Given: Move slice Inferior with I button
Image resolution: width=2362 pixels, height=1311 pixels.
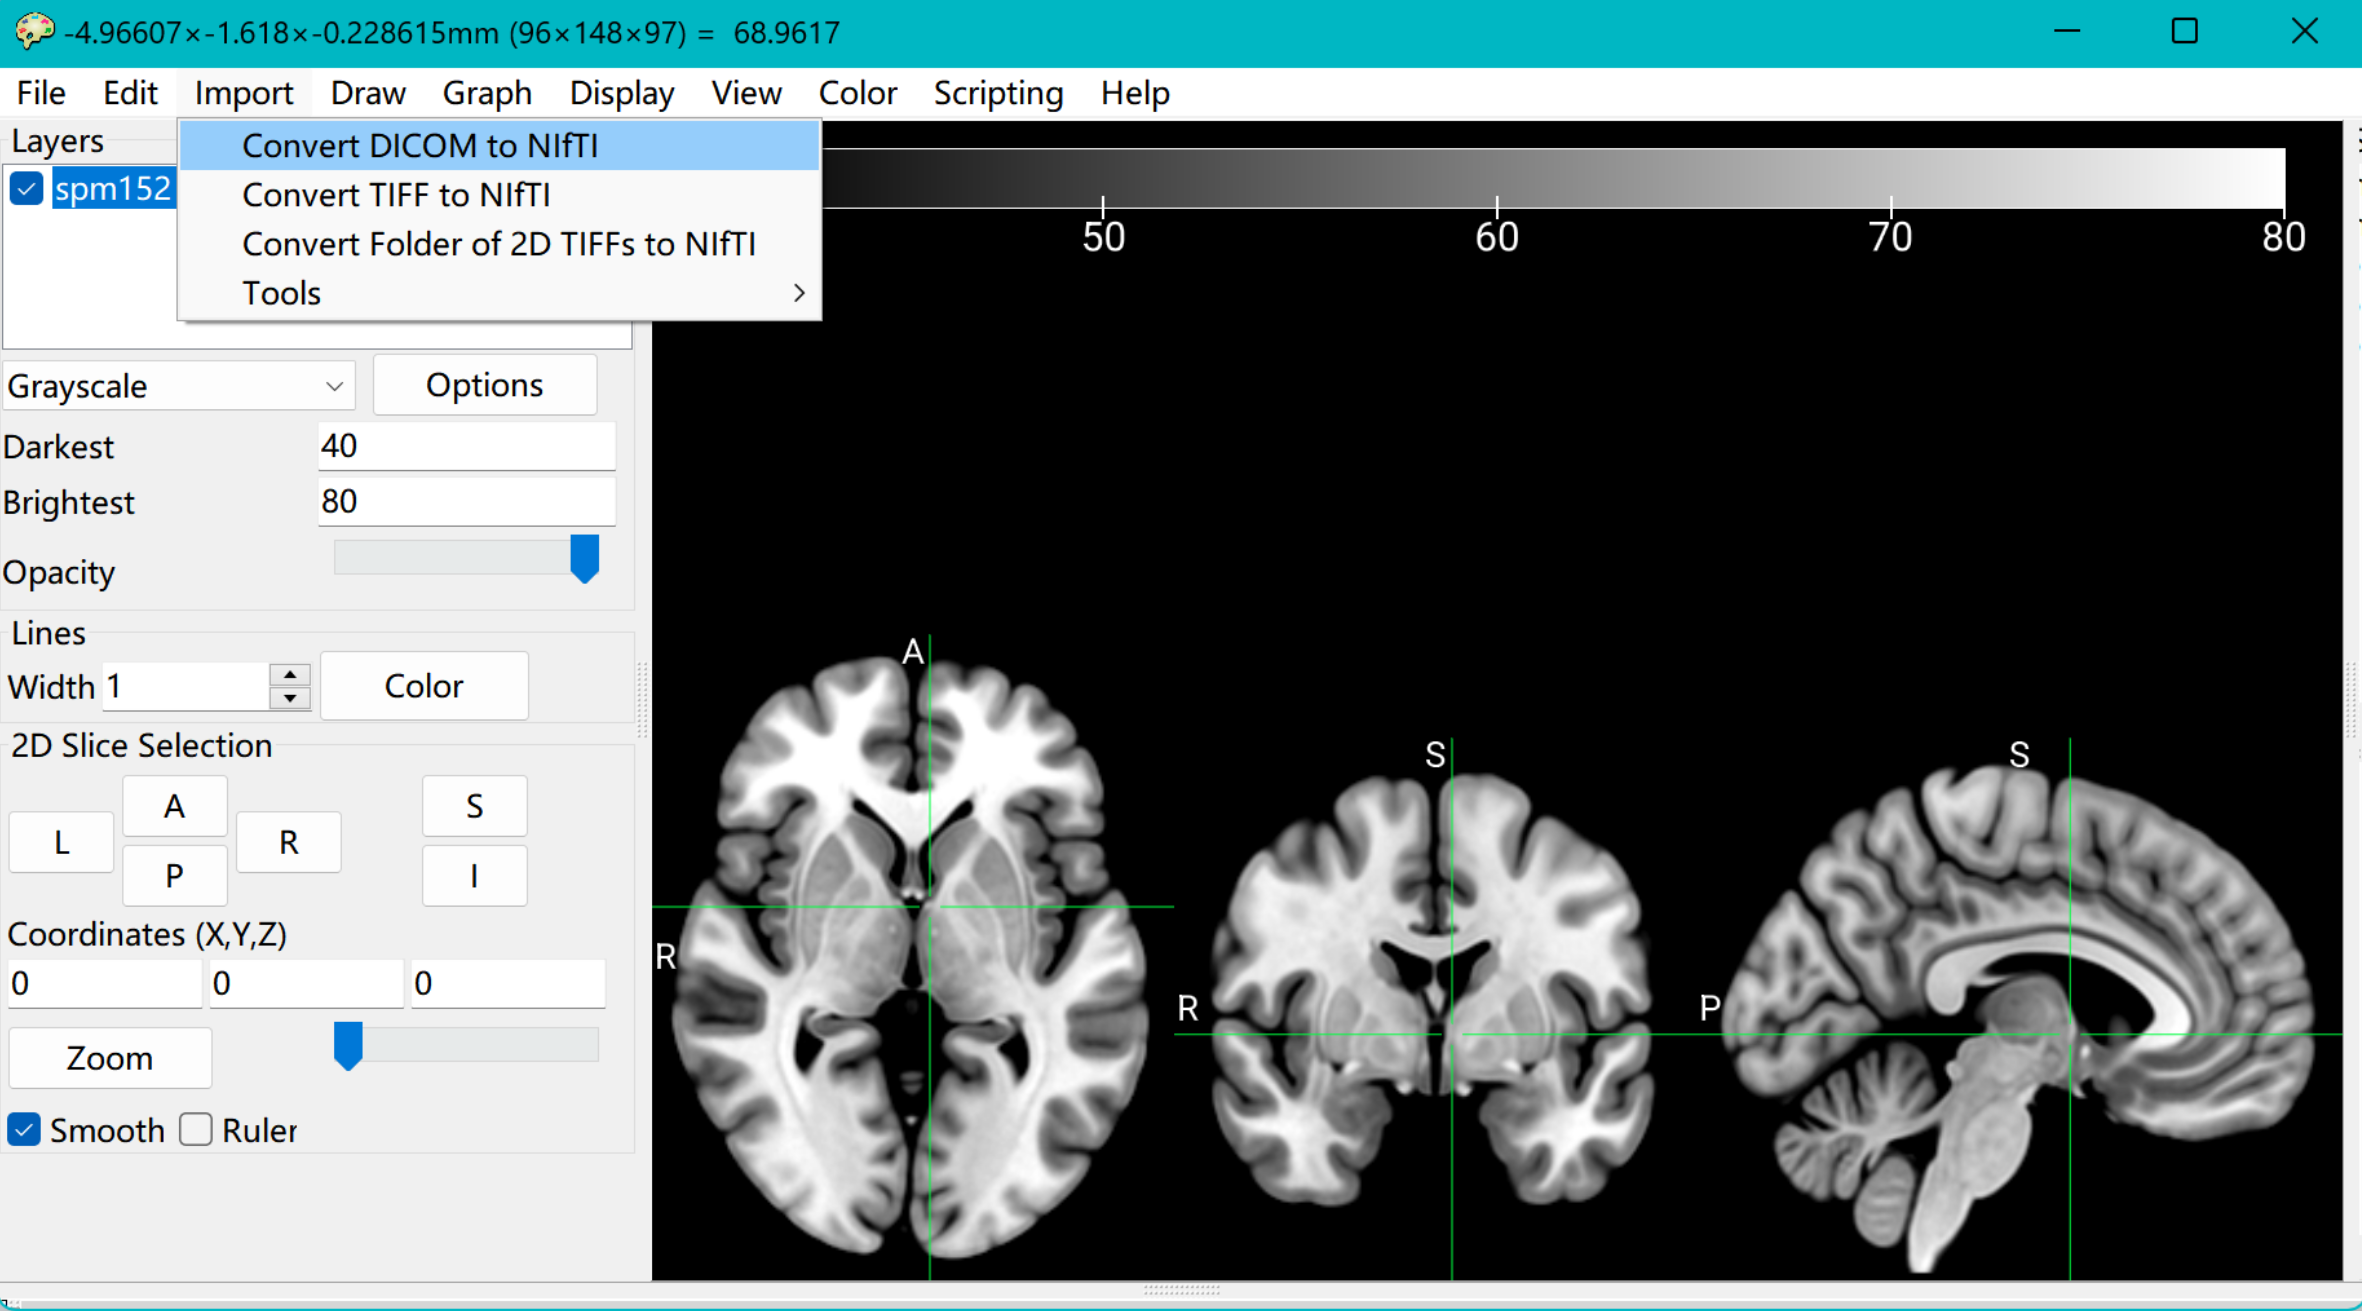Looking at the screenshot, I should pyautogui.click(x=474, y=876).
